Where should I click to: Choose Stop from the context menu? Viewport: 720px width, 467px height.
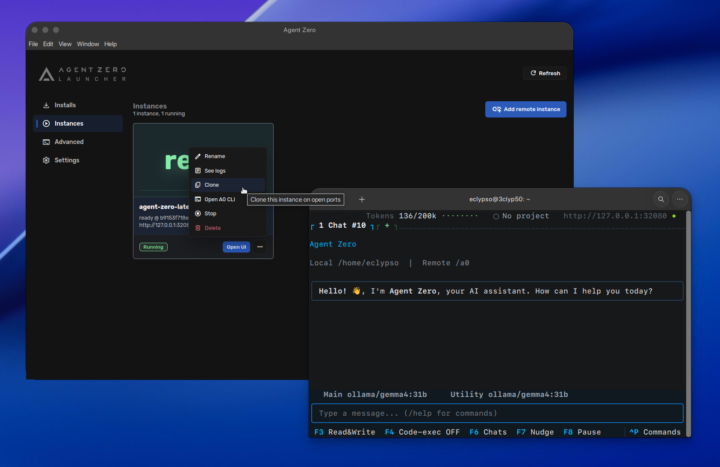[x=228, y=214]
